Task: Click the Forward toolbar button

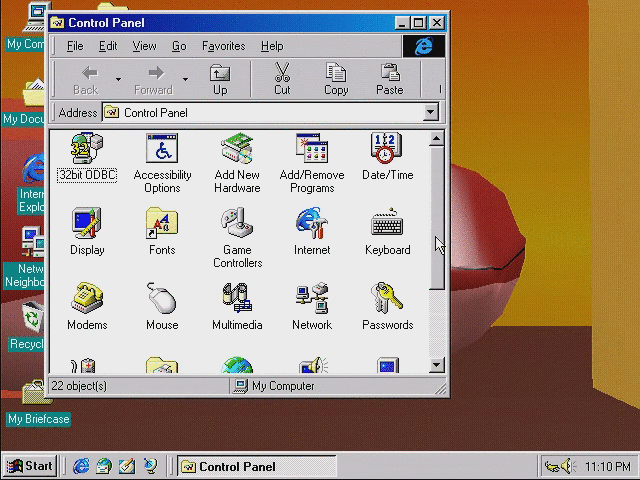Action: 153,79
